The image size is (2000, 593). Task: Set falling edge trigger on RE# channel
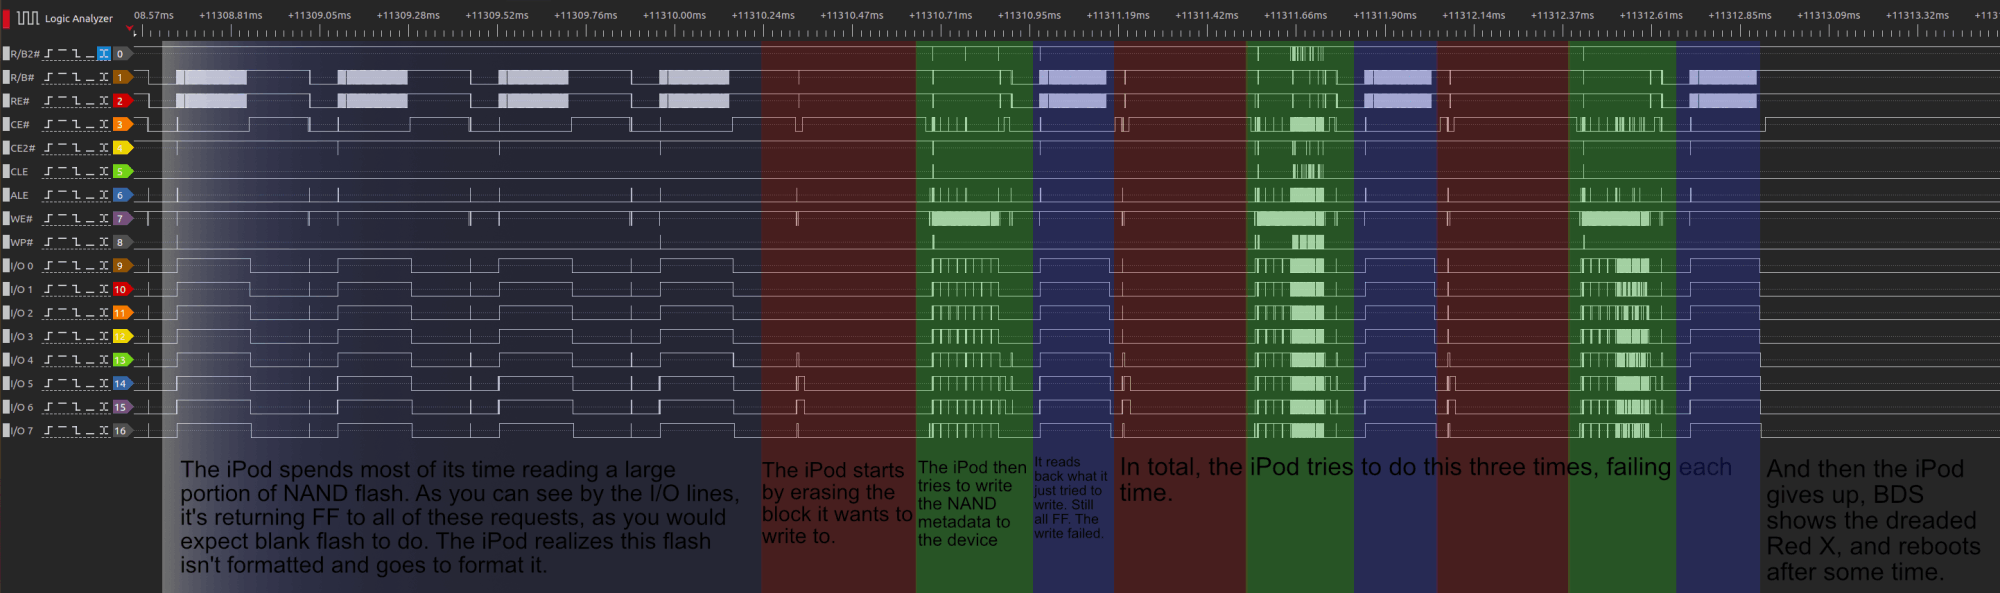(x=77, y=101)
